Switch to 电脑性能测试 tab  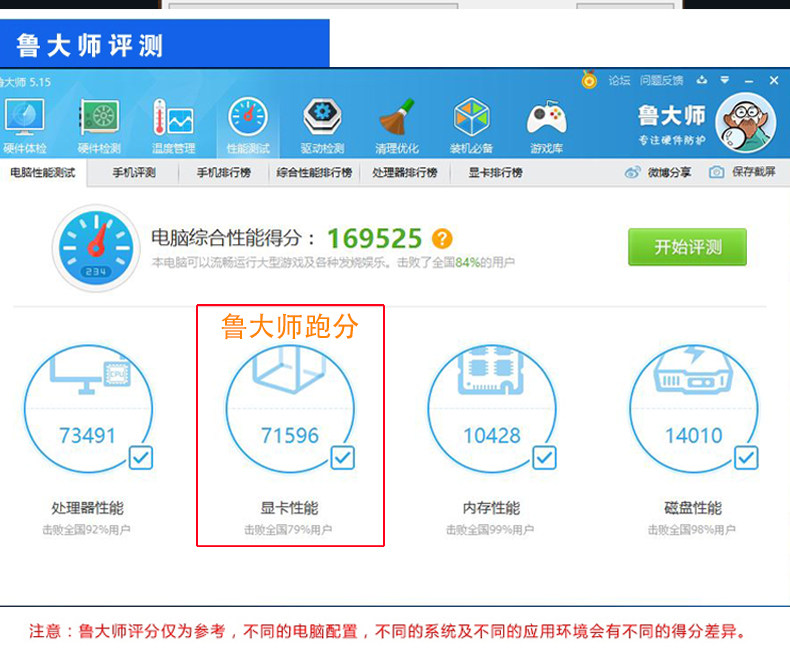43,173
